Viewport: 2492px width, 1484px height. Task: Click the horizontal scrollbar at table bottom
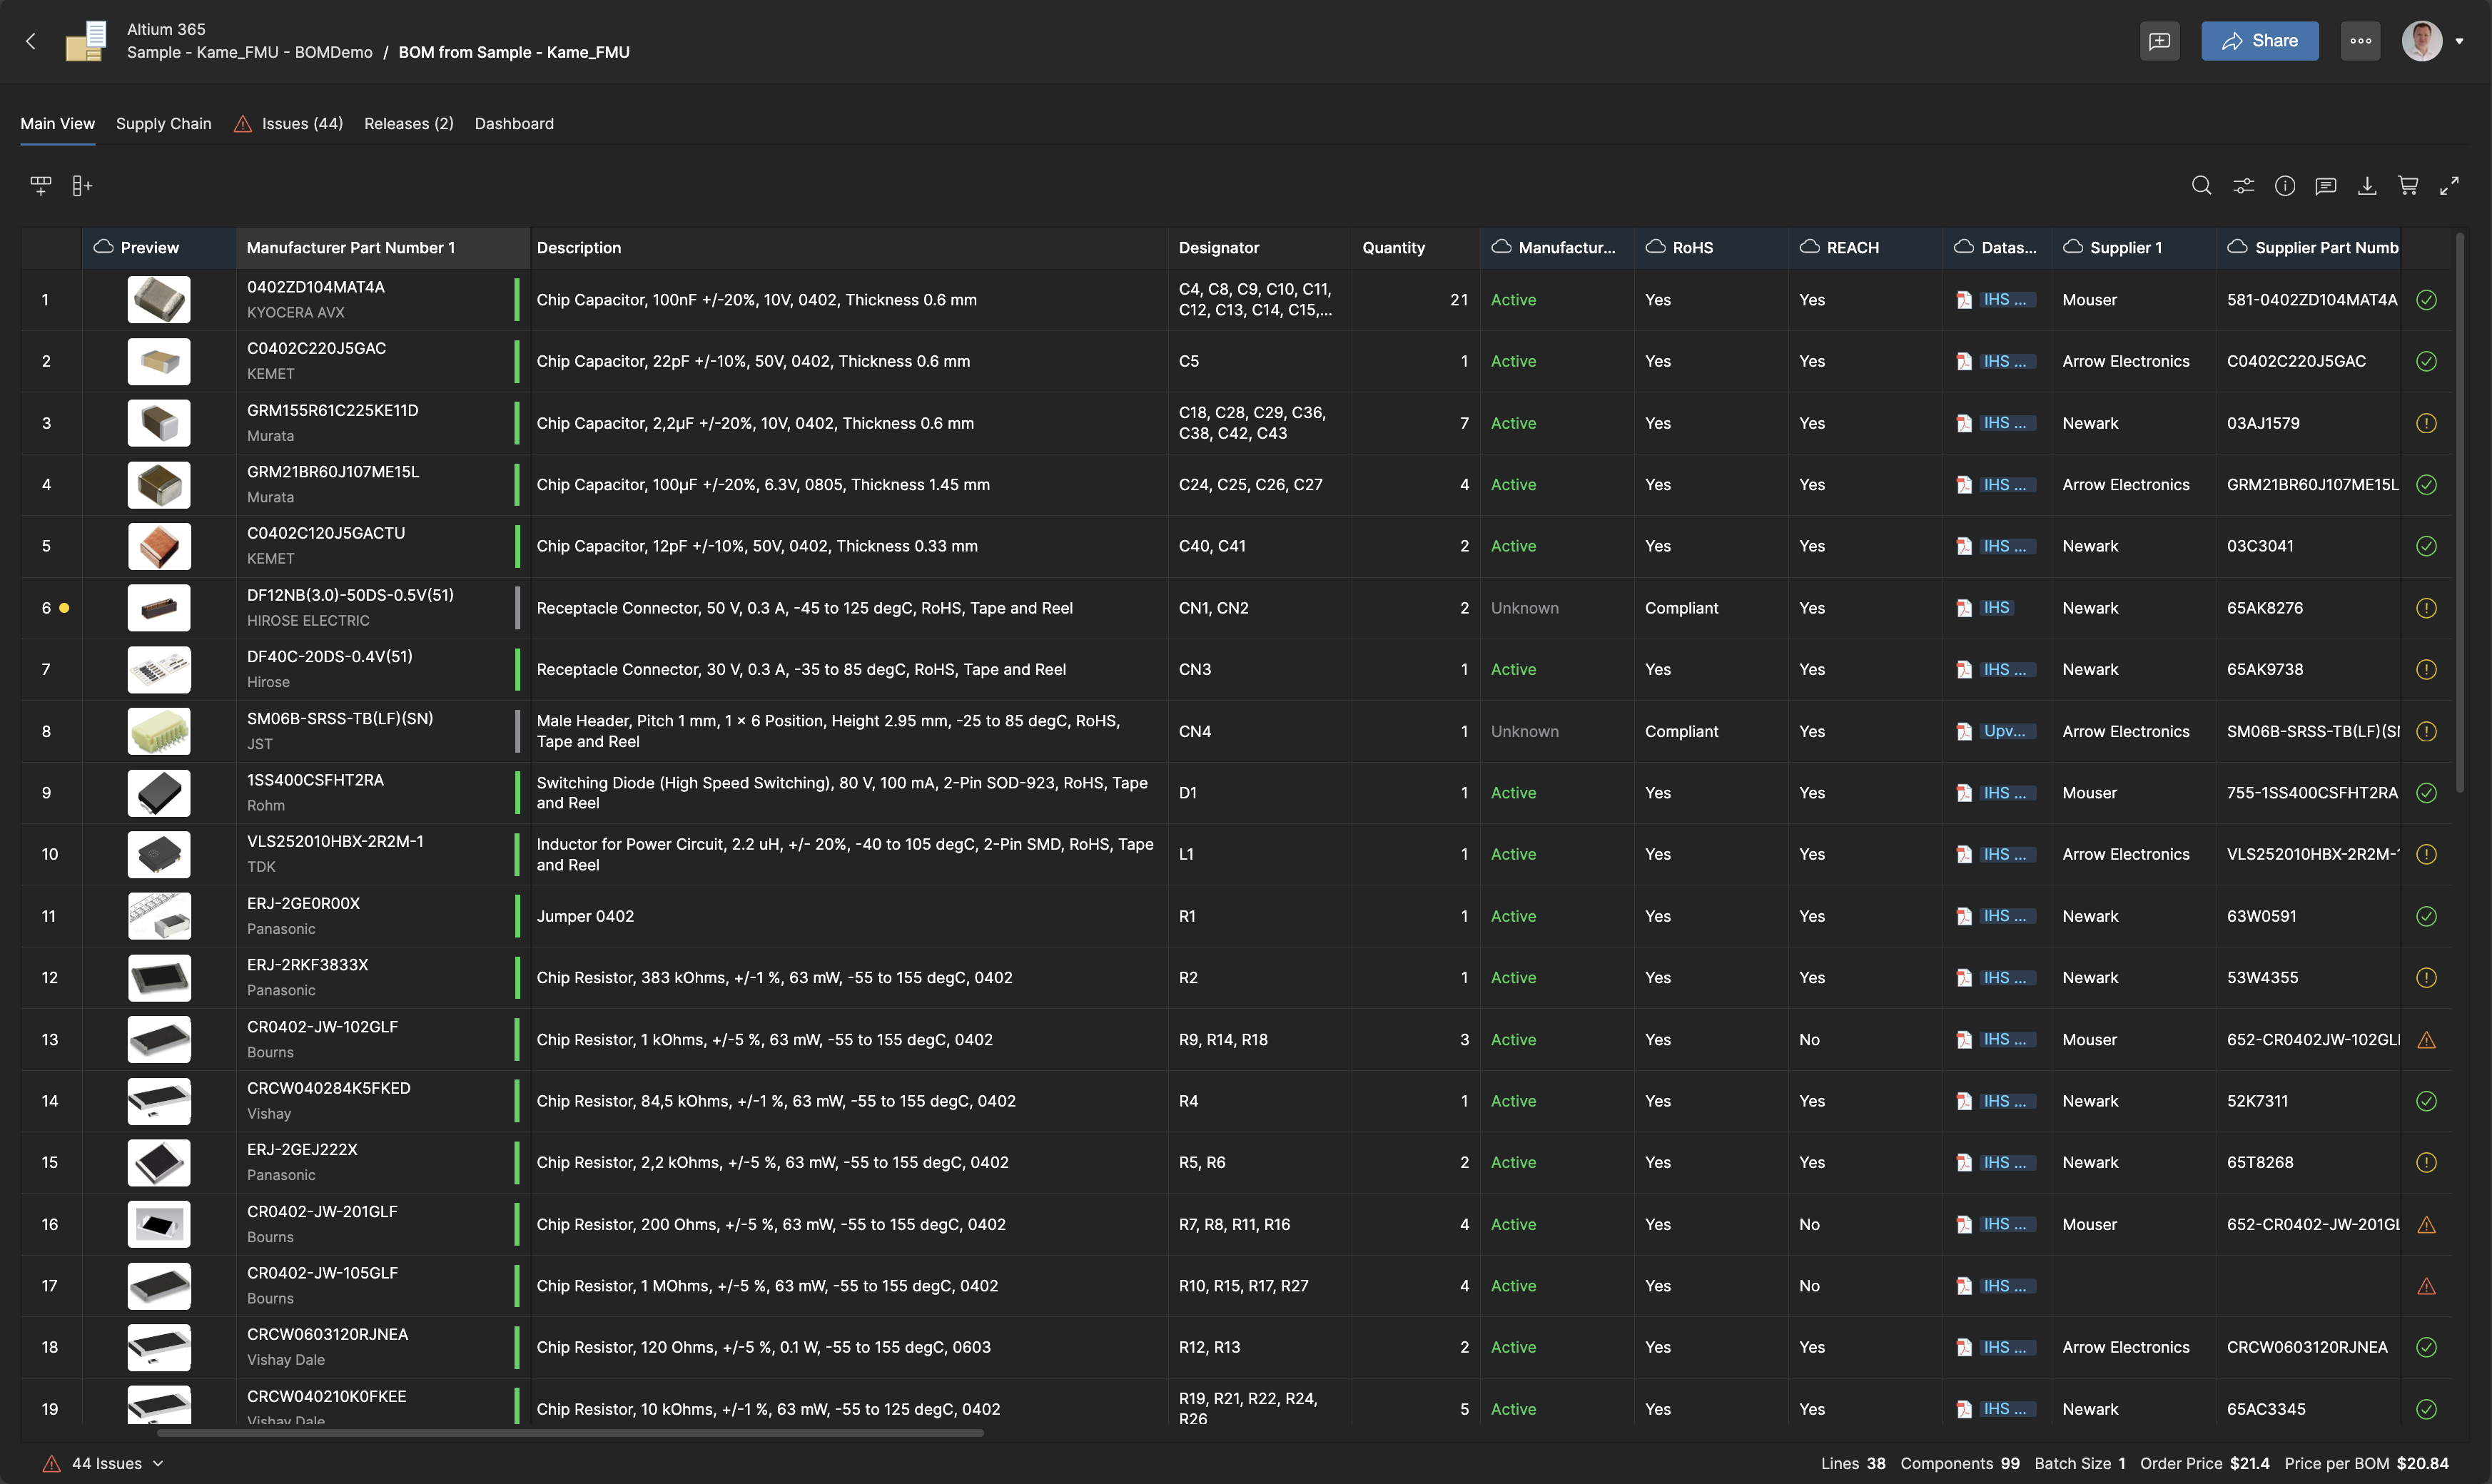(570, 1433)
